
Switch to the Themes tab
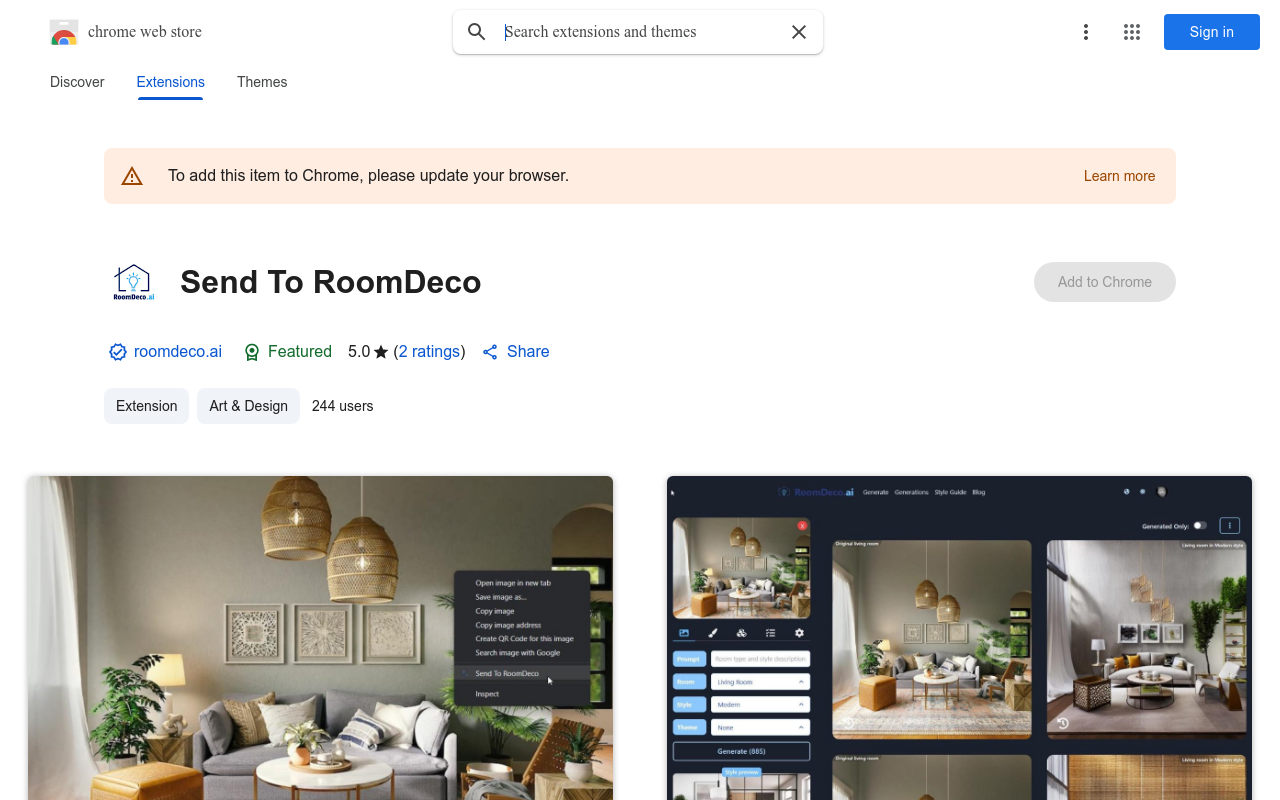click(x=262, y=82)
